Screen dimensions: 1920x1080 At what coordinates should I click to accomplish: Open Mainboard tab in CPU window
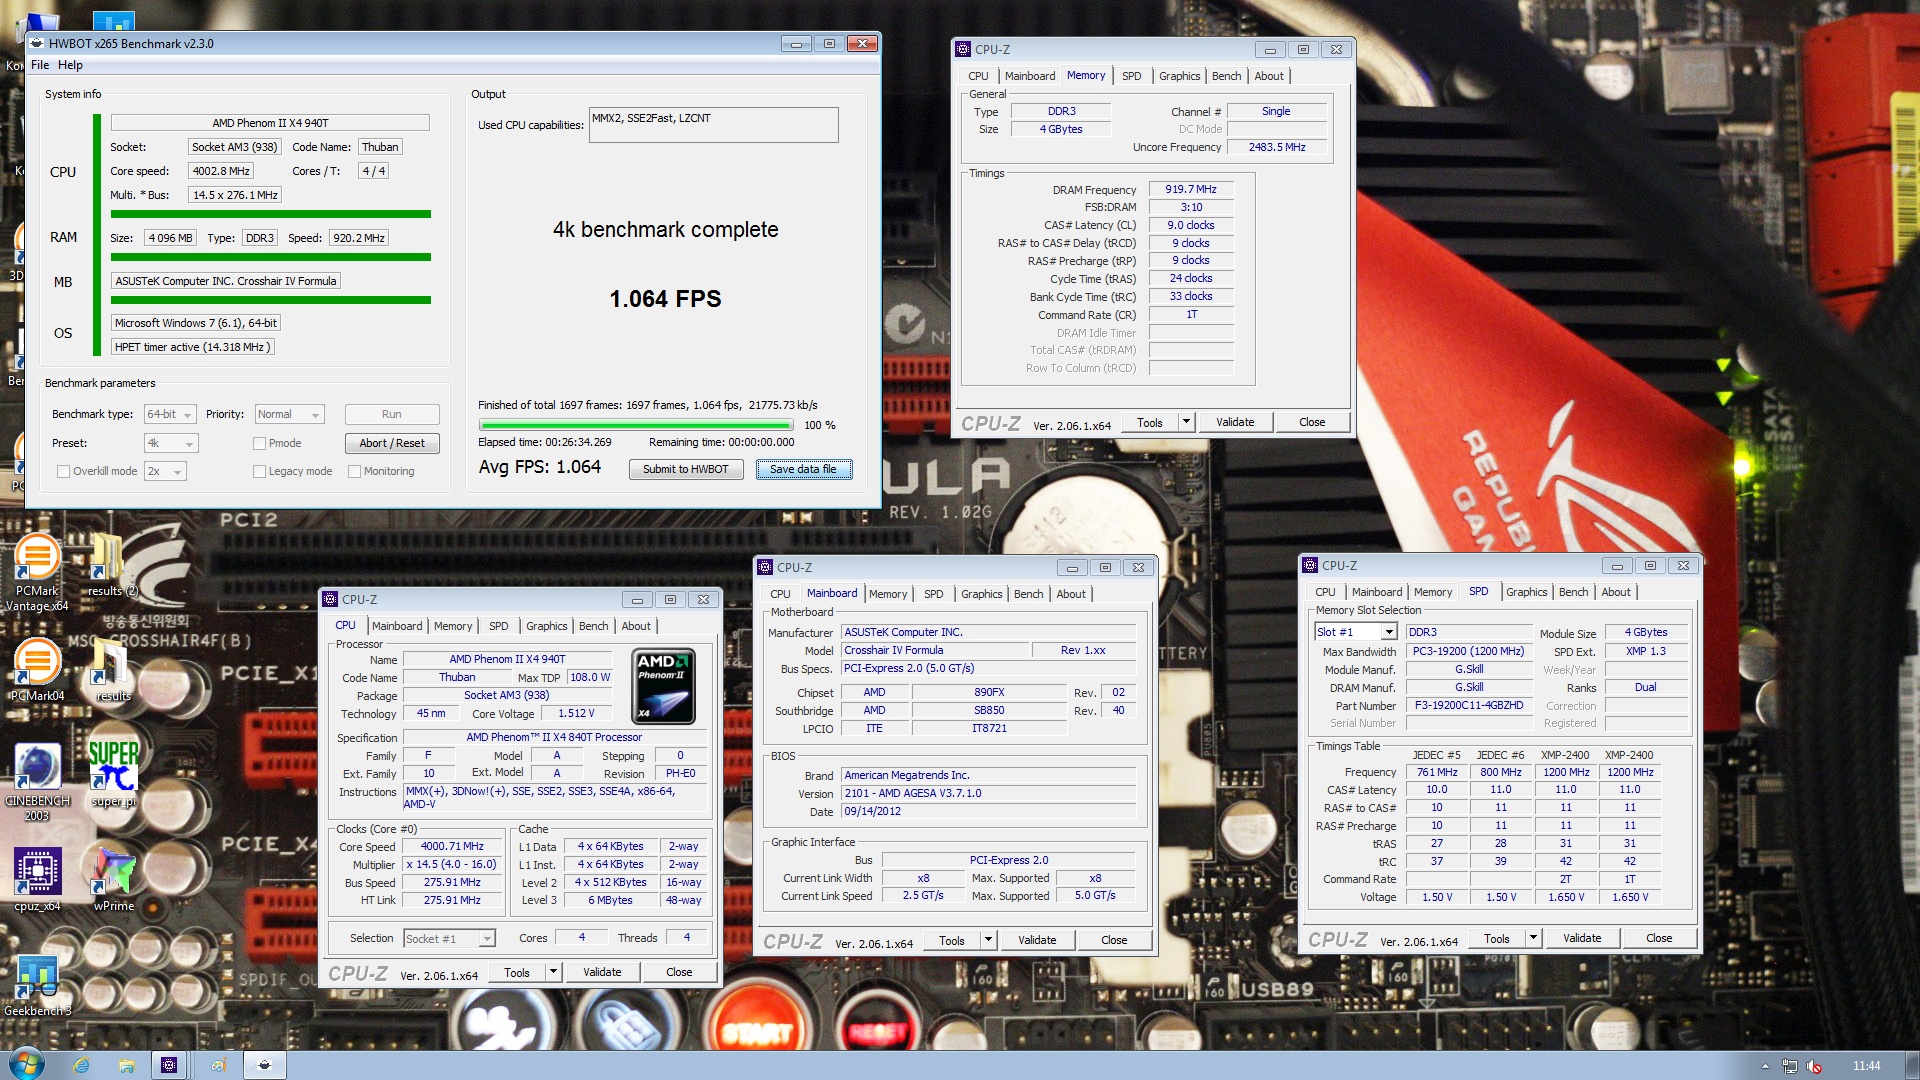tap(397, 626)
